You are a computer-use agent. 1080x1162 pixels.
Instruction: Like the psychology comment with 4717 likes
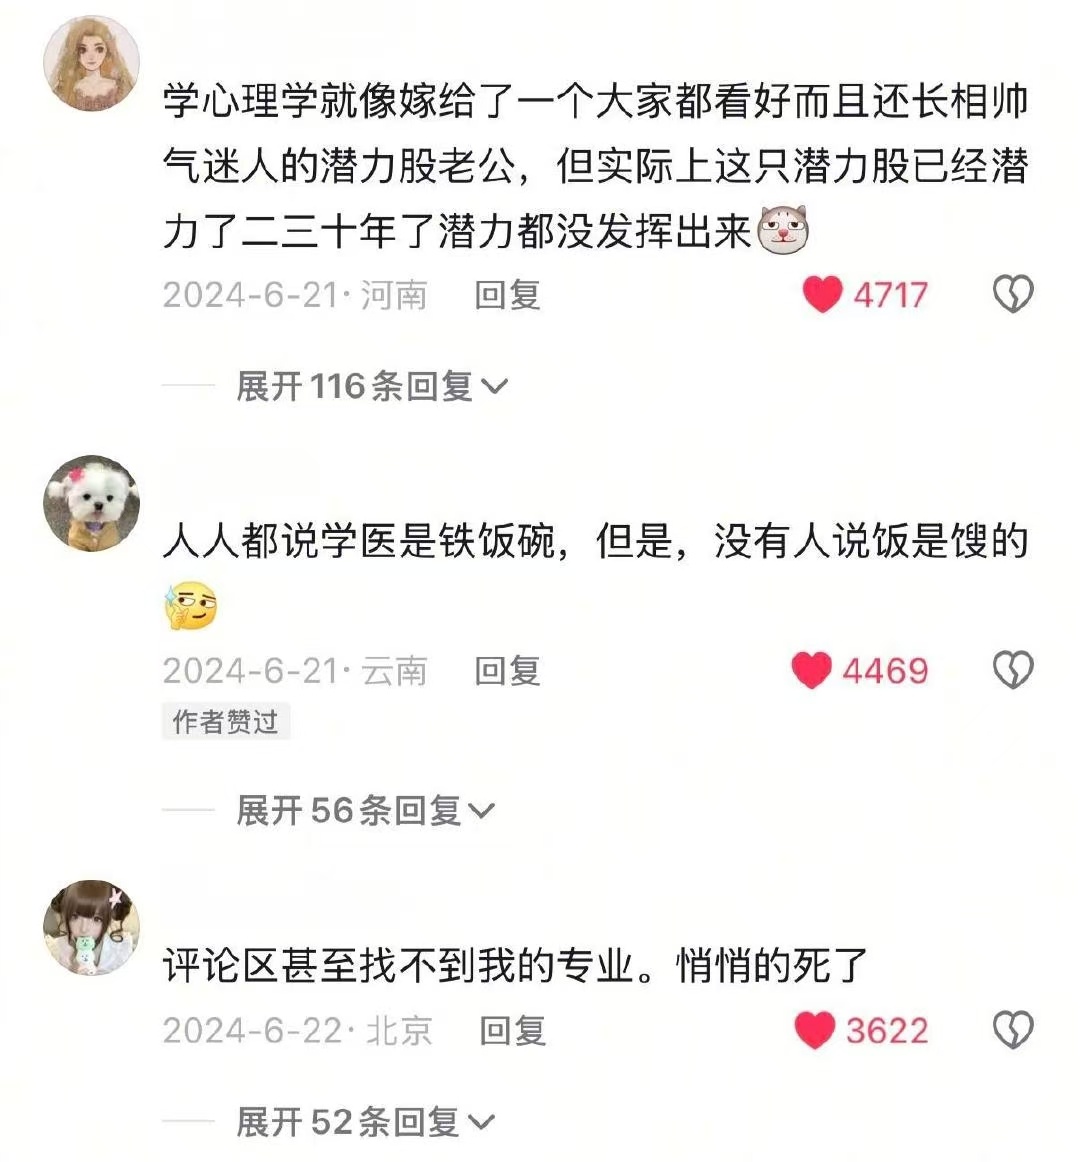pyautogui.click(x=822, y=294)
